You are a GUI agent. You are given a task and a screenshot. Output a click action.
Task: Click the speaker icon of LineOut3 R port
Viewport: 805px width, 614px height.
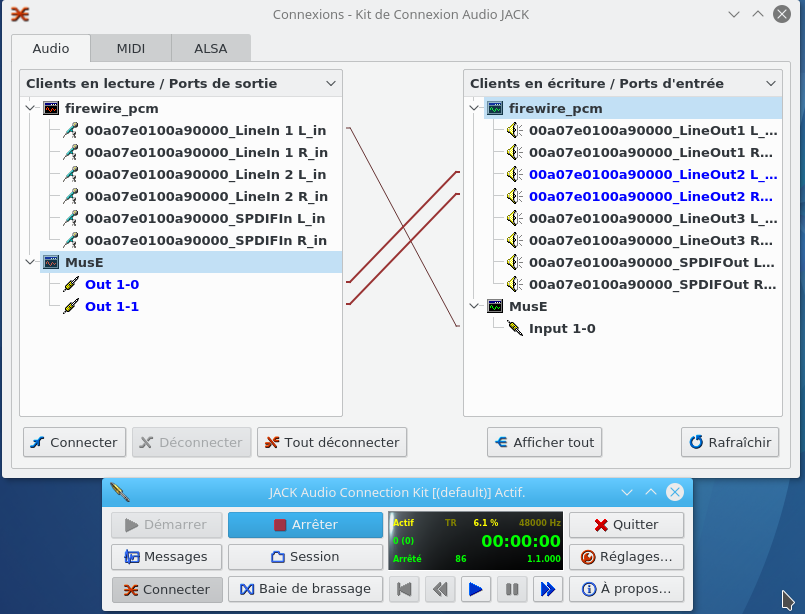tap(514, 240)
